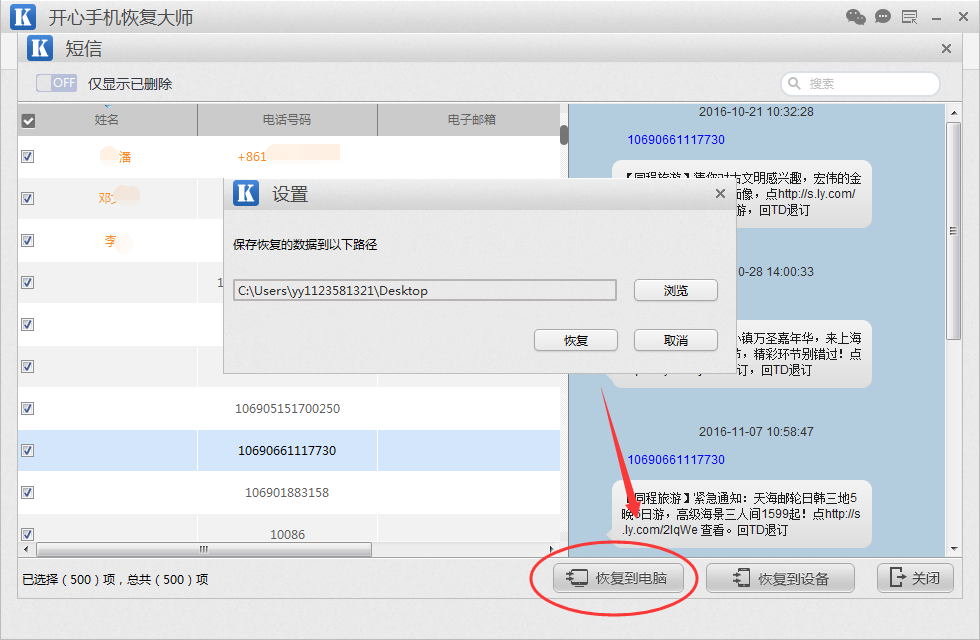
Task: Select the 106901883158 phone number cell
Action: coord(288,492)
